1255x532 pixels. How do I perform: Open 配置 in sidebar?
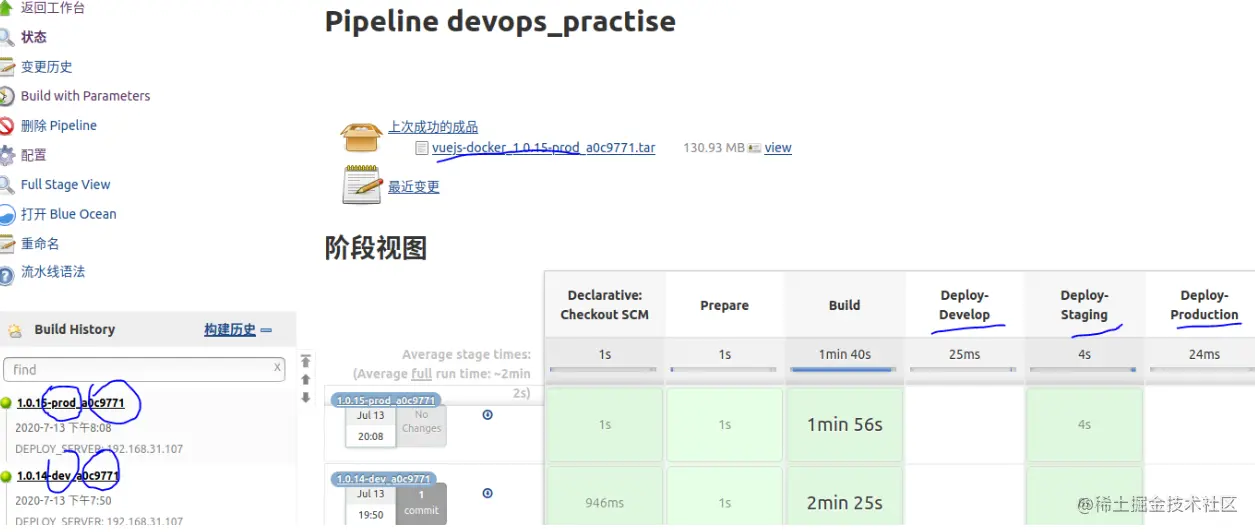click(34, 155)
